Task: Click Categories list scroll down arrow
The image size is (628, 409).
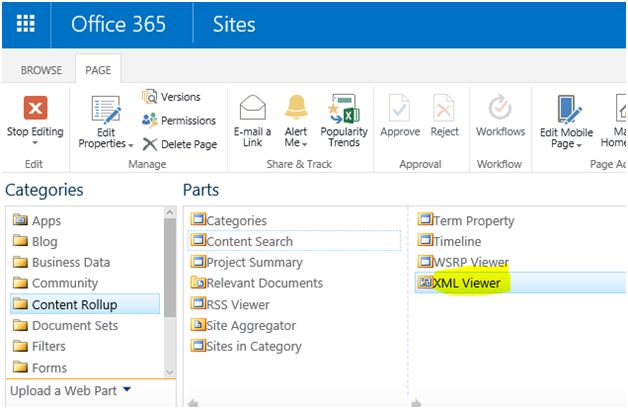Action: 170,372
